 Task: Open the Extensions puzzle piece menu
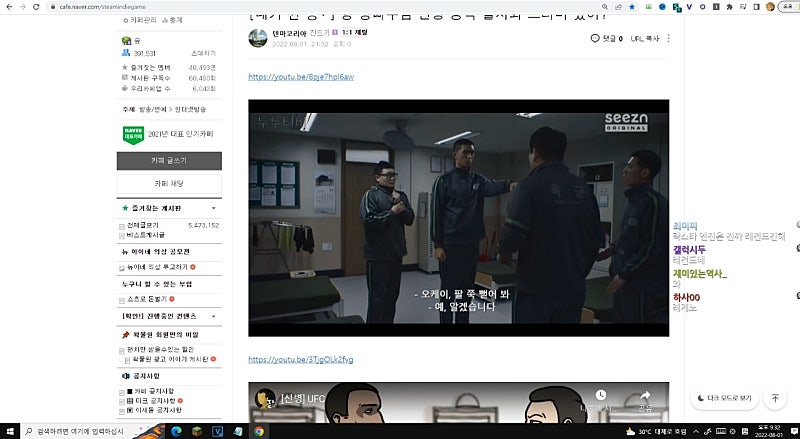click(x=730, y=7)
